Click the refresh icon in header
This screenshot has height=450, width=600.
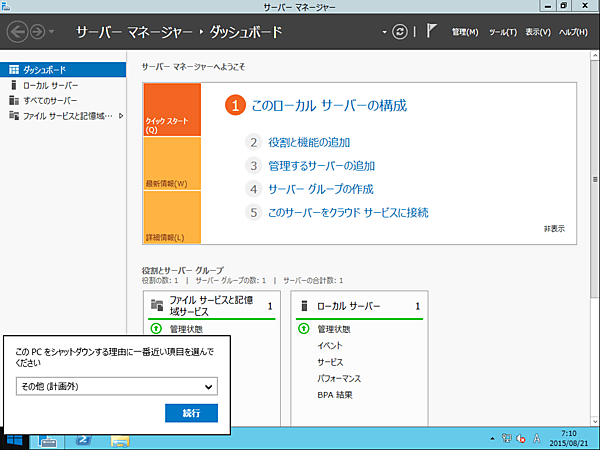402,32
